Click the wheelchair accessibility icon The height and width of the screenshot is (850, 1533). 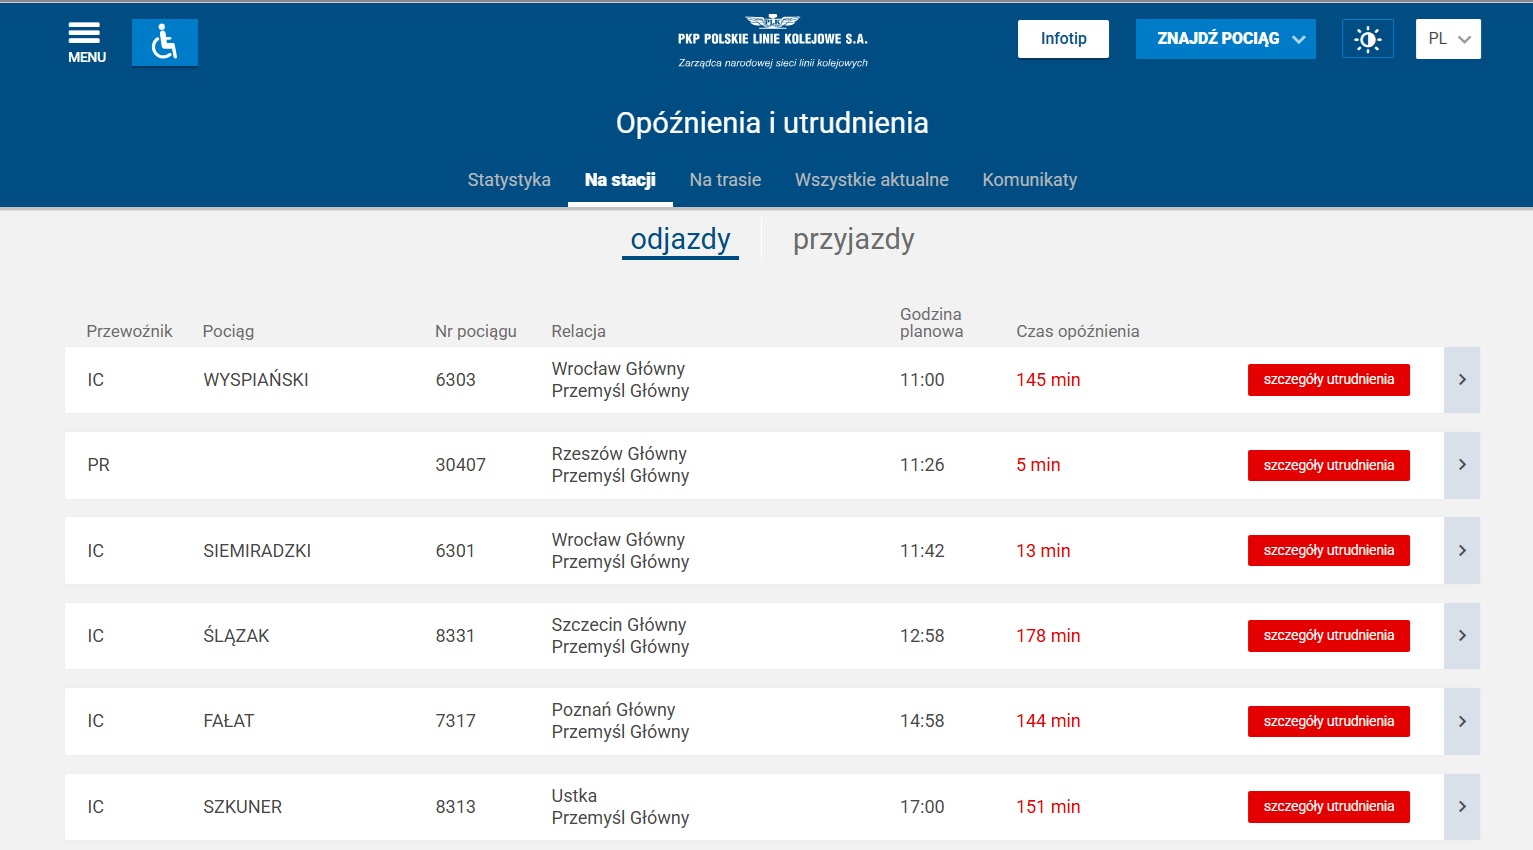coord(165,42)
